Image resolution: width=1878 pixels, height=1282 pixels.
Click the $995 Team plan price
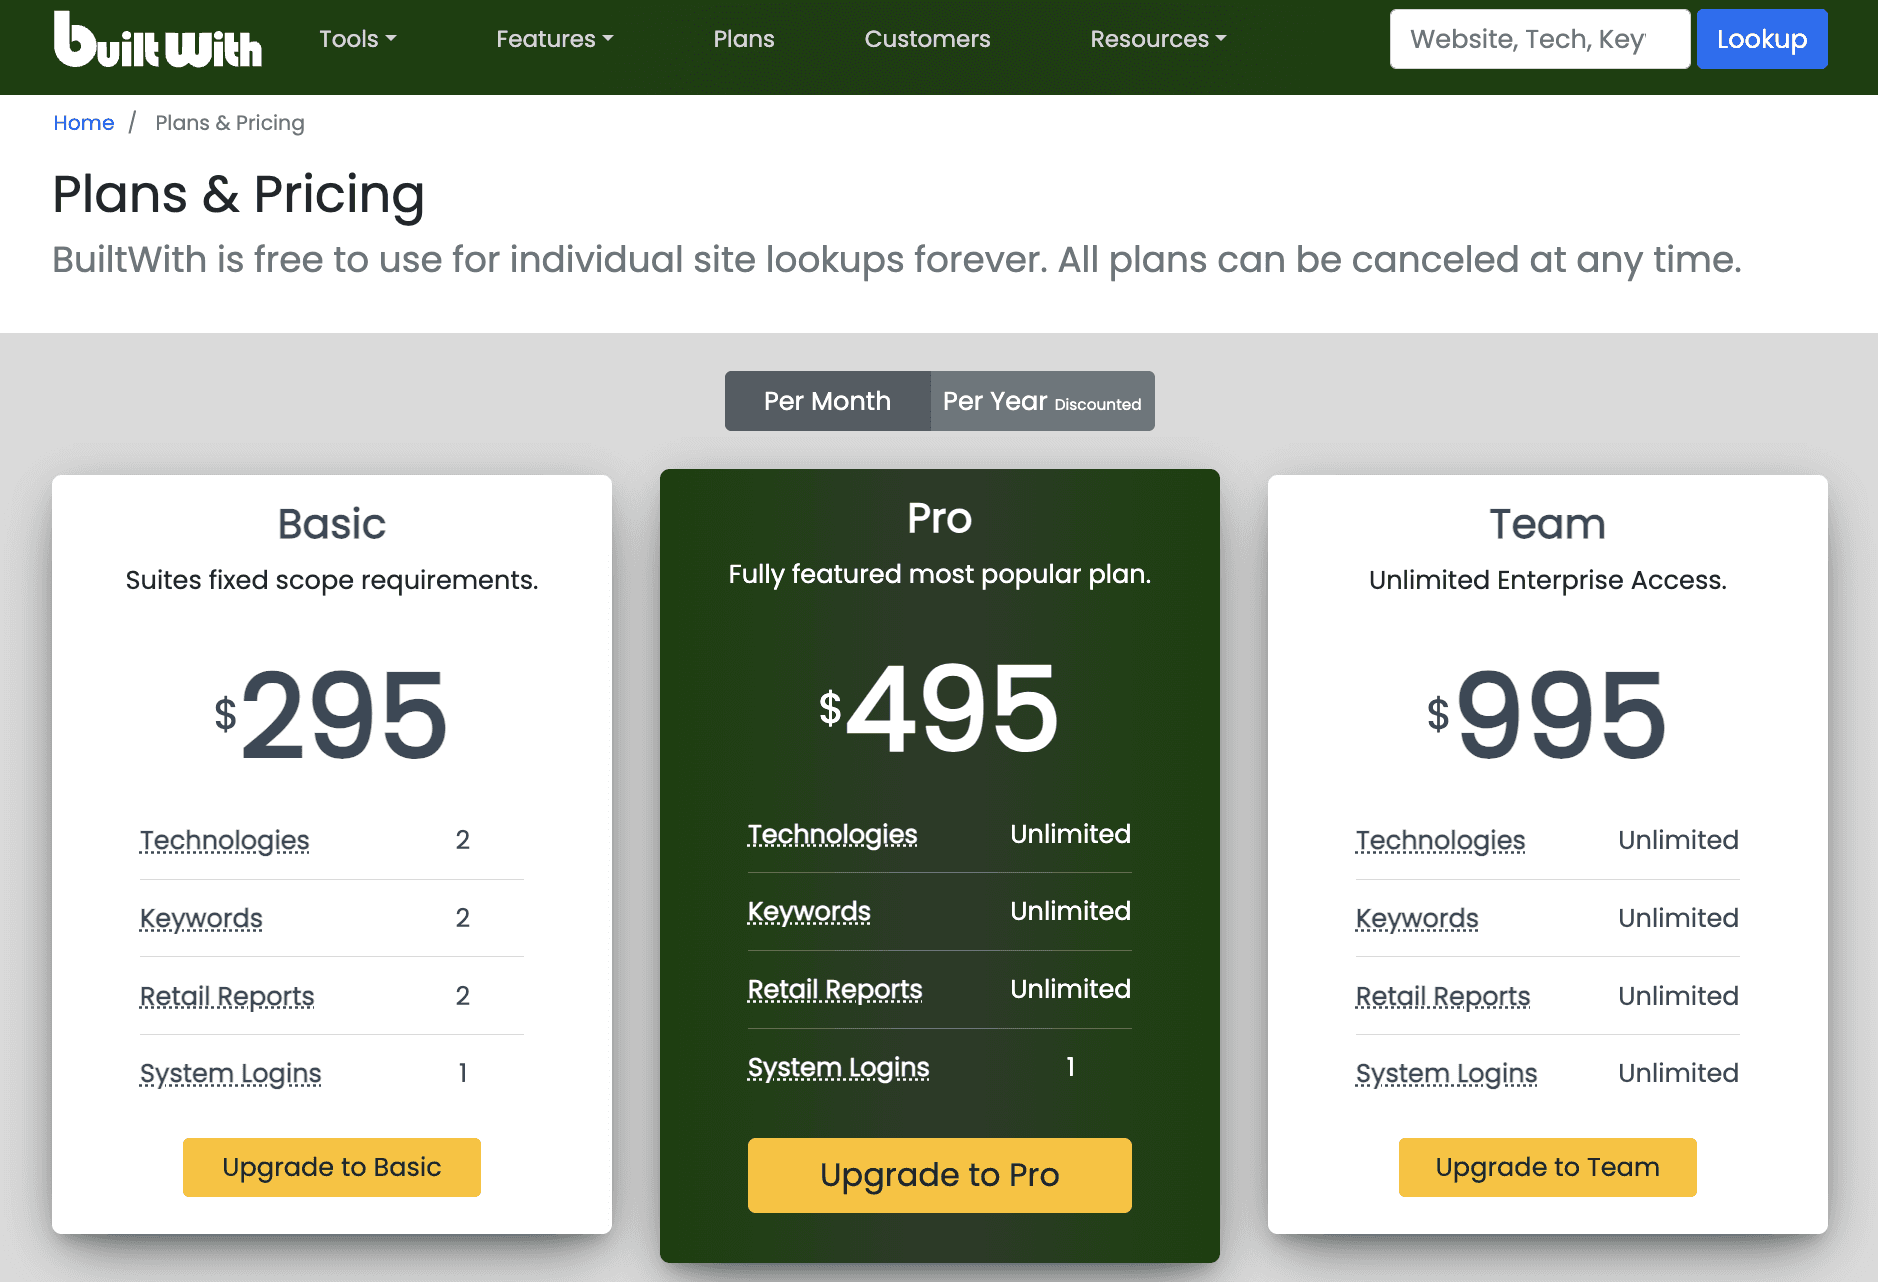pyautogui.click(x=1548, y=714)
